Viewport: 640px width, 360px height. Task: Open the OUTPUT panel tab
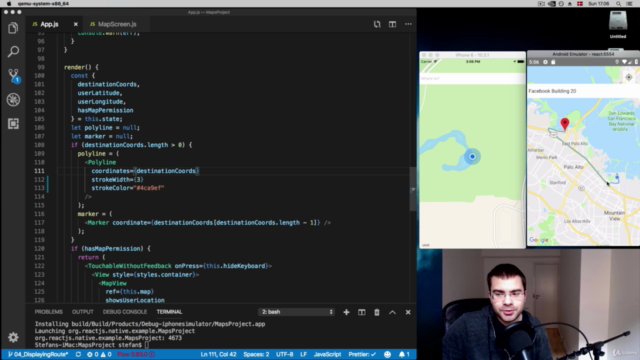pyautogui.click(x=83, y=312)
